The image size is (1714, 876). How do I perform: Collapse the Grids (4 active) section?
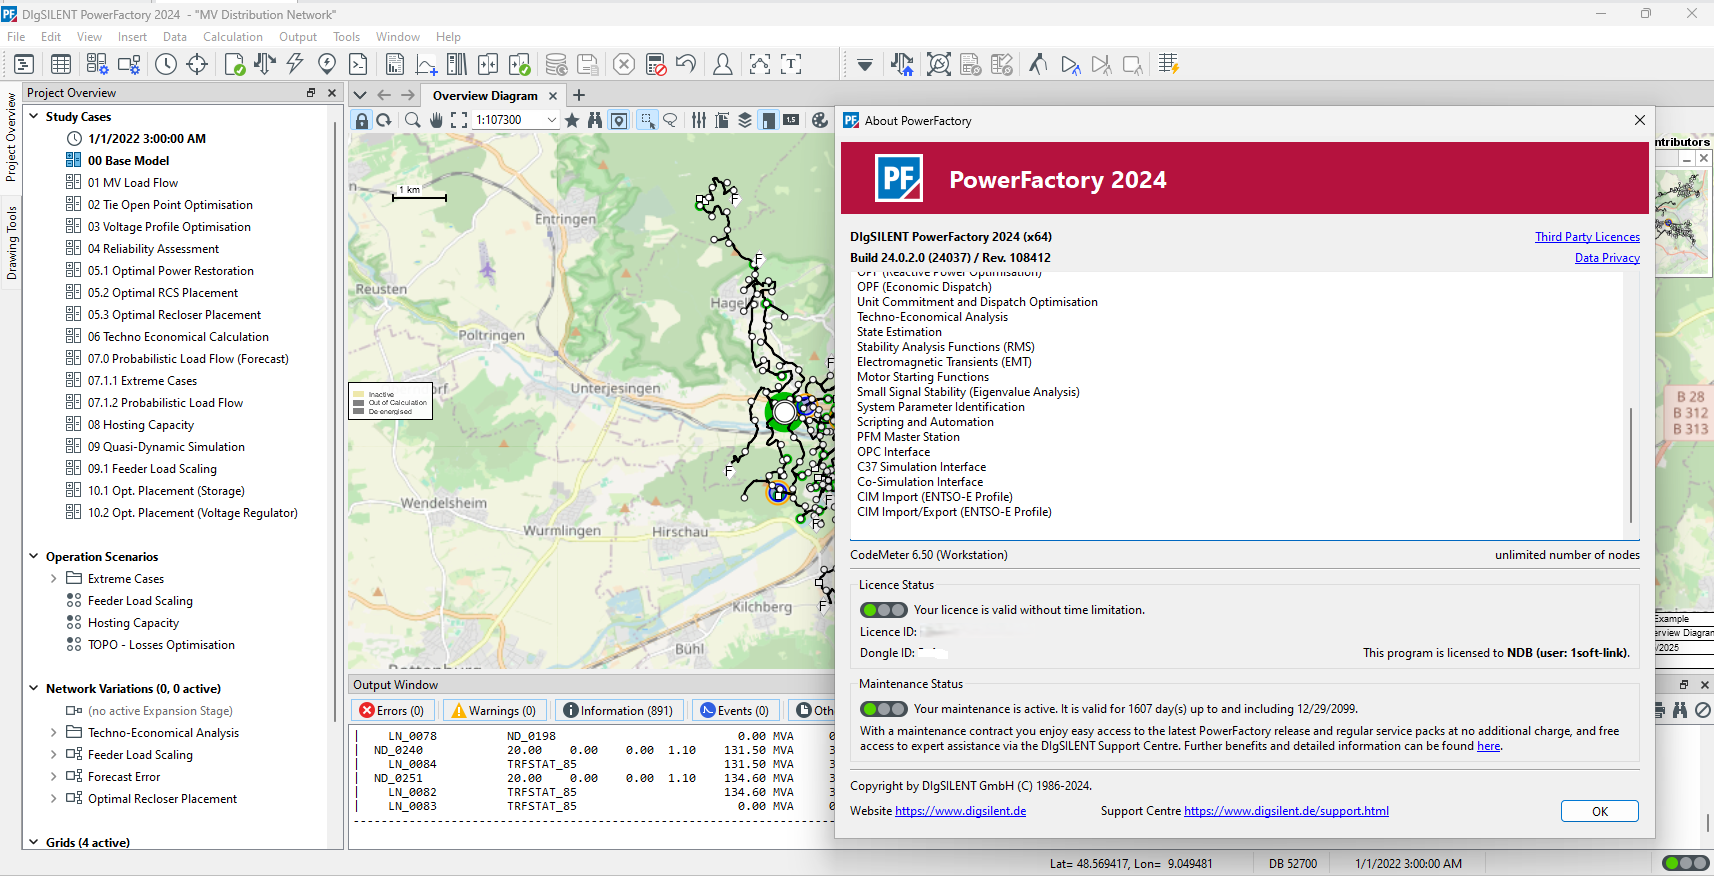pyautogui.click(x=33, y=842)
